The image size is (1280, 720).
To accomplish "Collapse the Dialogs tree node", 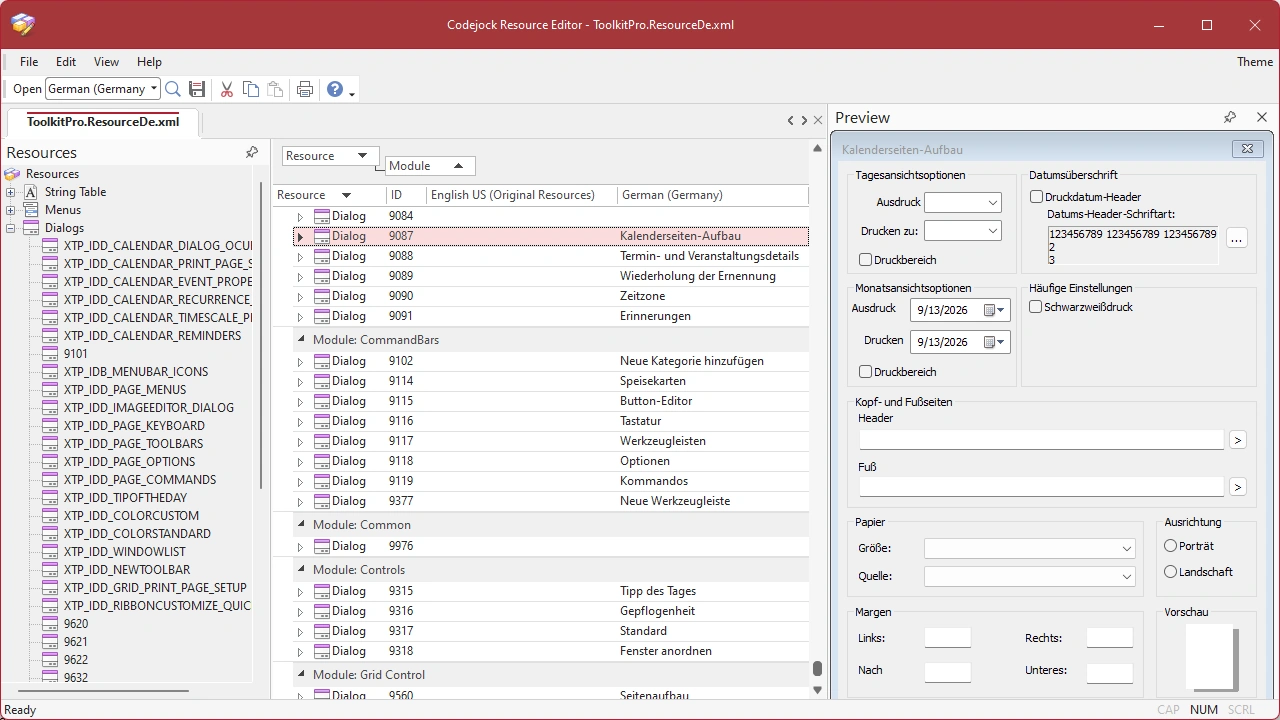I will tap(11, 228).
